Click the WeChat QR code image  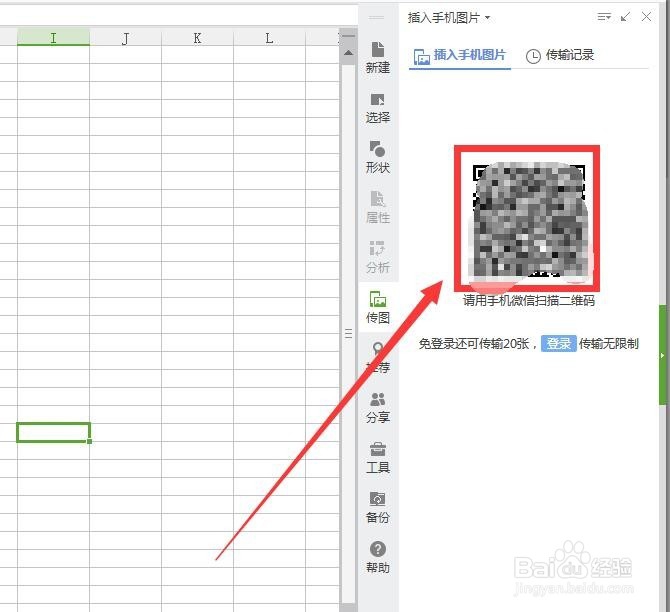(x=529, y=219)
